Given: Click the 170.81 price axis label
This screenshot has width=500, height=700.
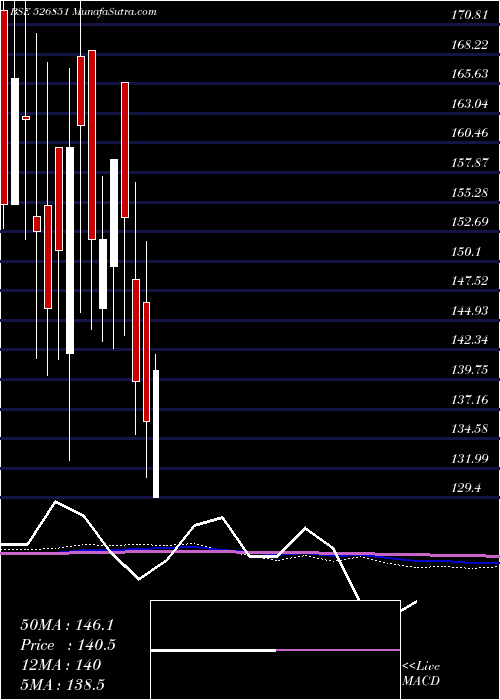Looking at the screenshot, I should (470, 15).
